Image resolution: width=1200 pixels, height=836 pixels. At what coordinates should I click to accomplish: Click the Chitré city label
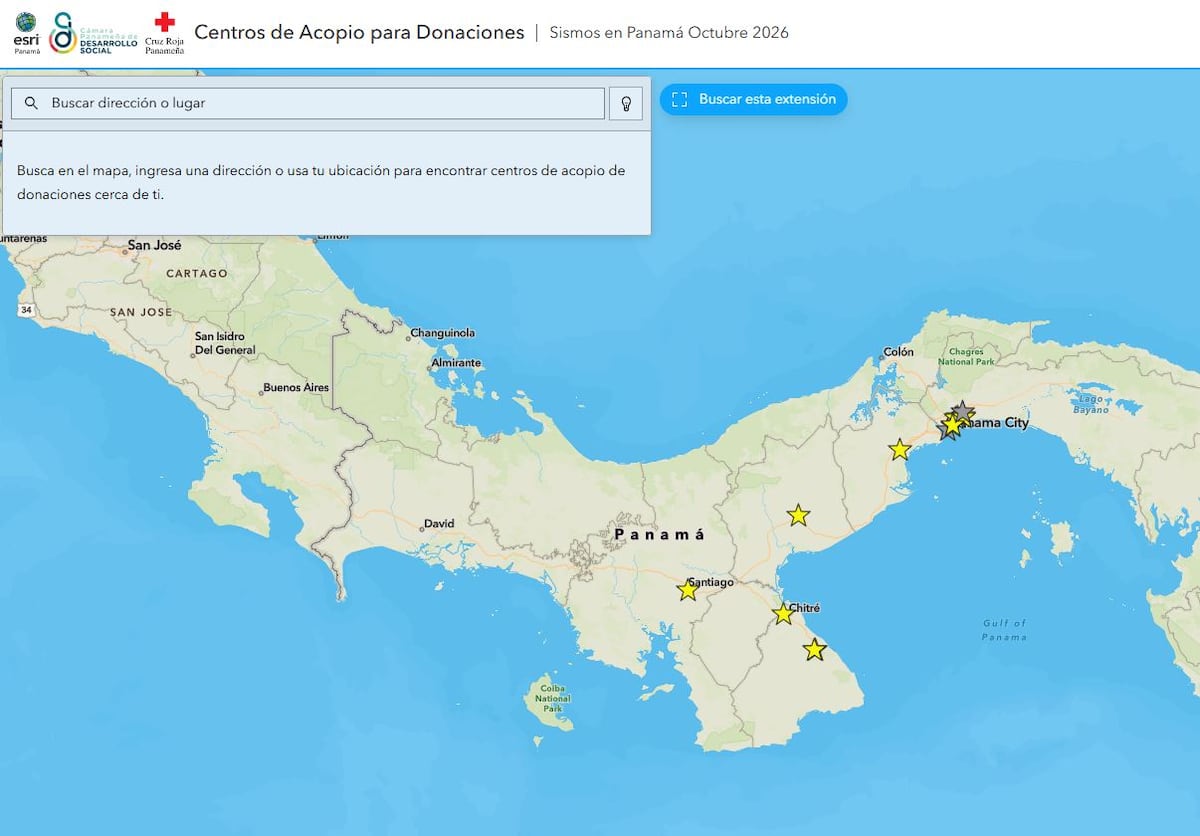click(x=804, y=608)
